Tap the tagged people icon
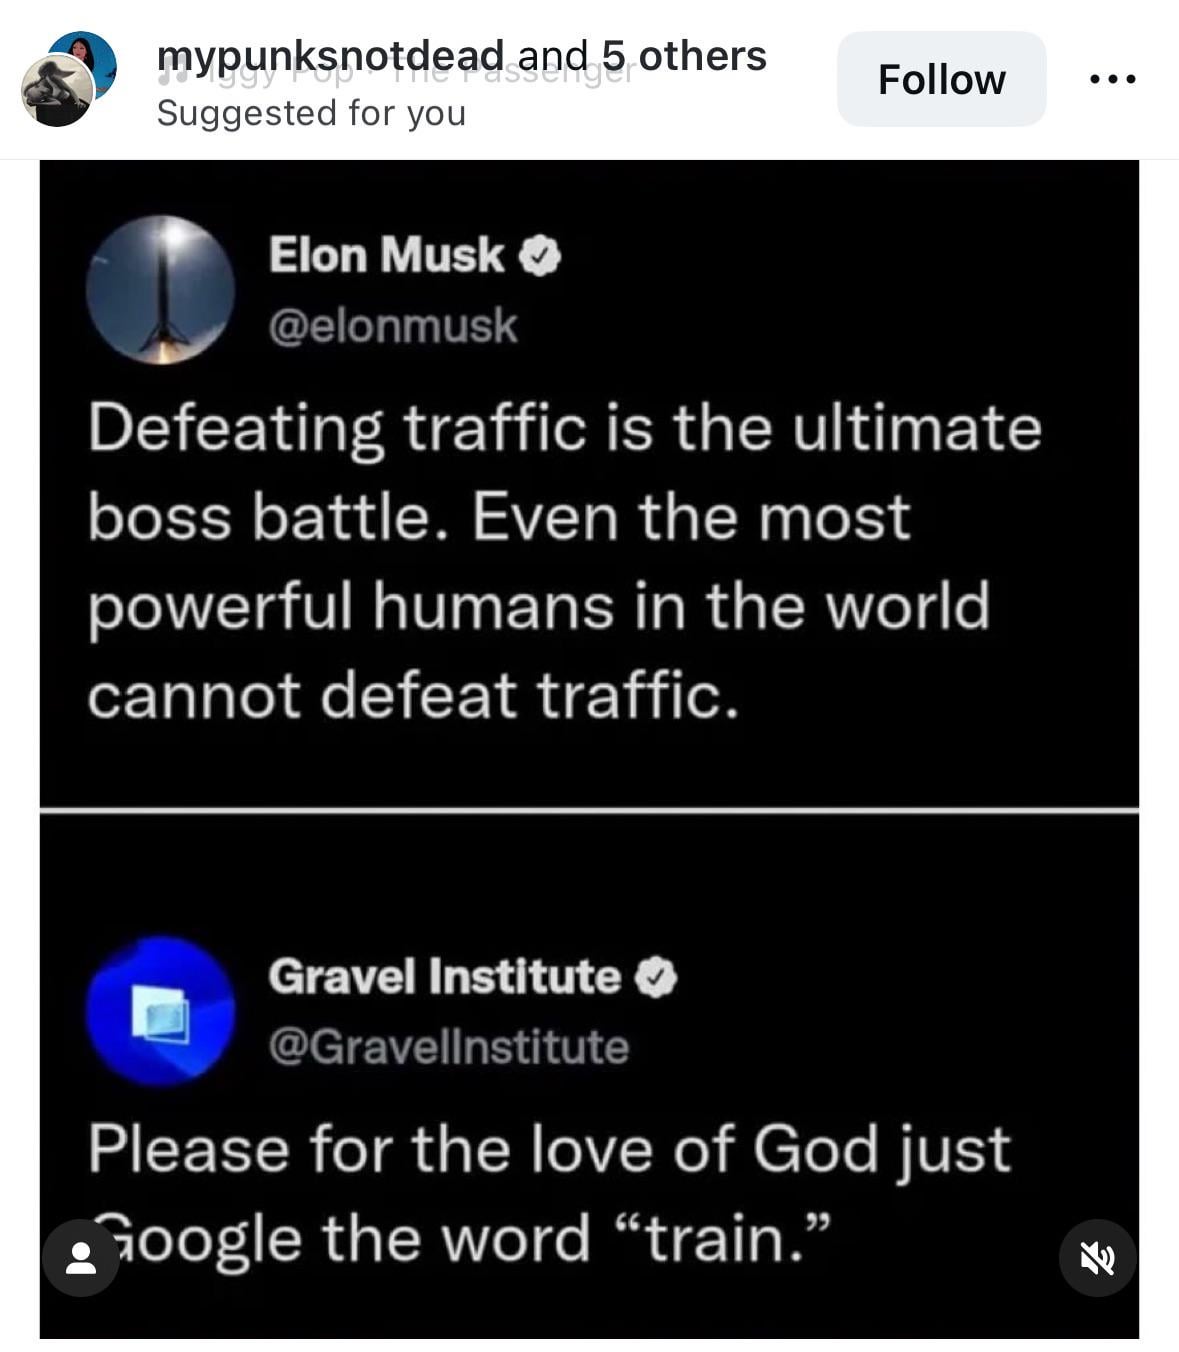 coord(81,1258)
